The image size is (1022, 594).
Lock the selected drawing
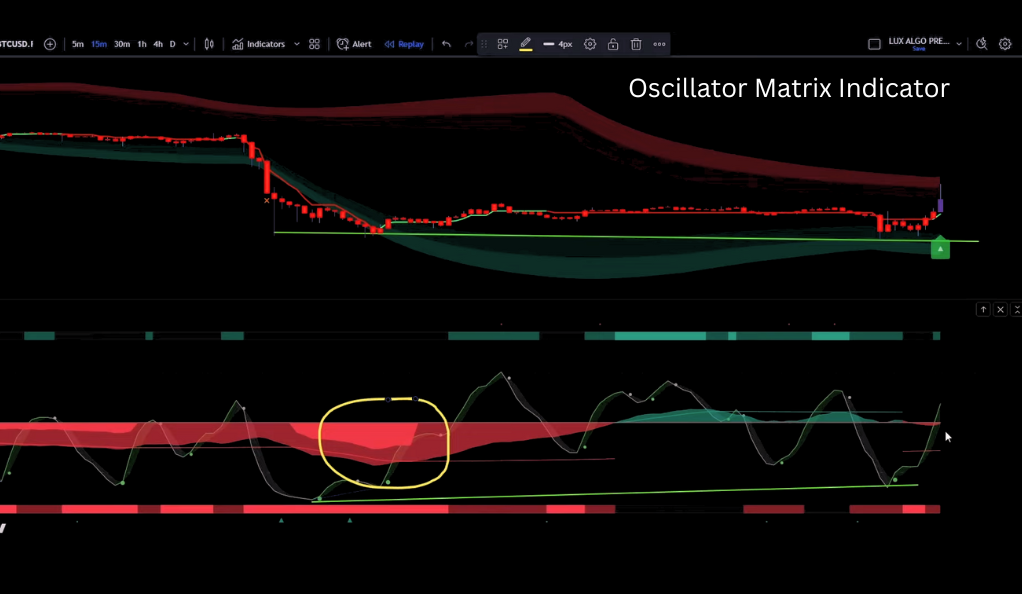tap(613, 44)
